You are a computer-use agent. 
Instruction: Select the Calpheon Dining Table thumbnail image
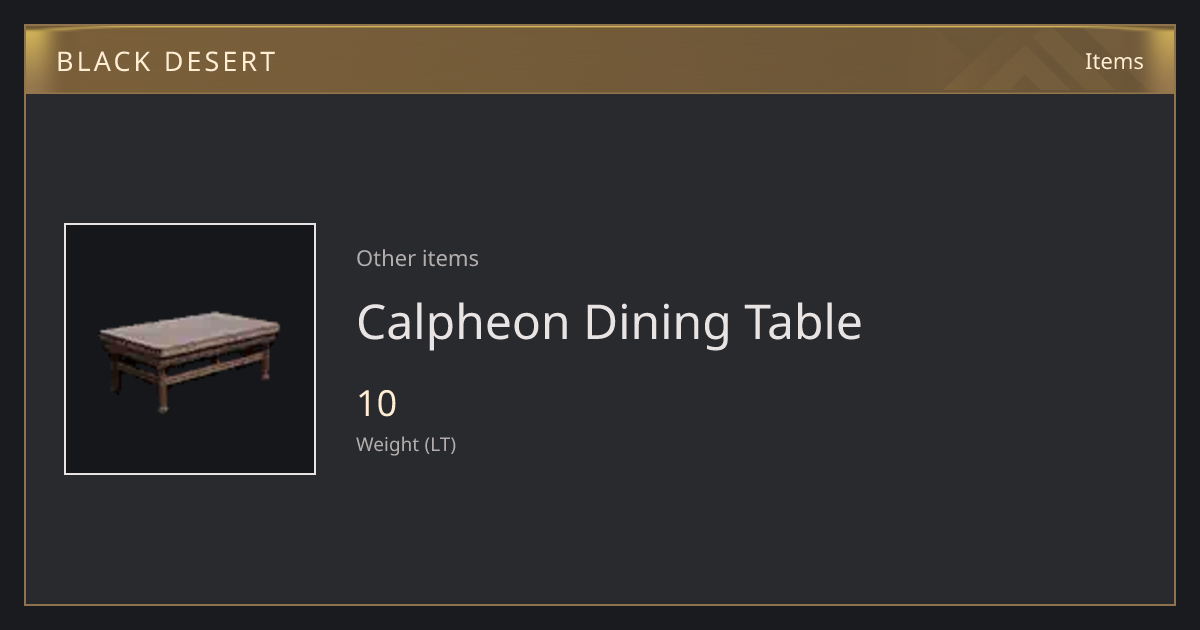tap(190, 349)
